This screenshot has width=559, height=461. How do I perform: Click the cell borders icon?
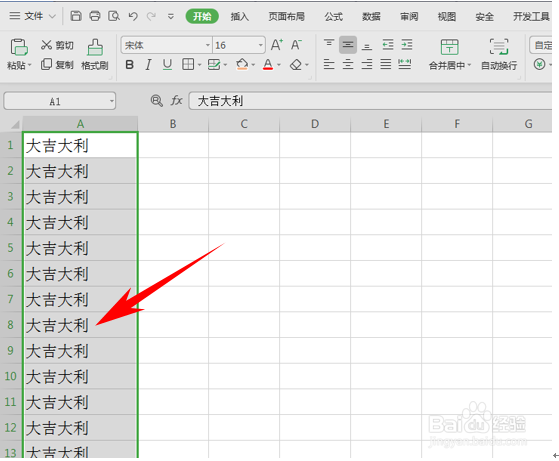(188, 65)
